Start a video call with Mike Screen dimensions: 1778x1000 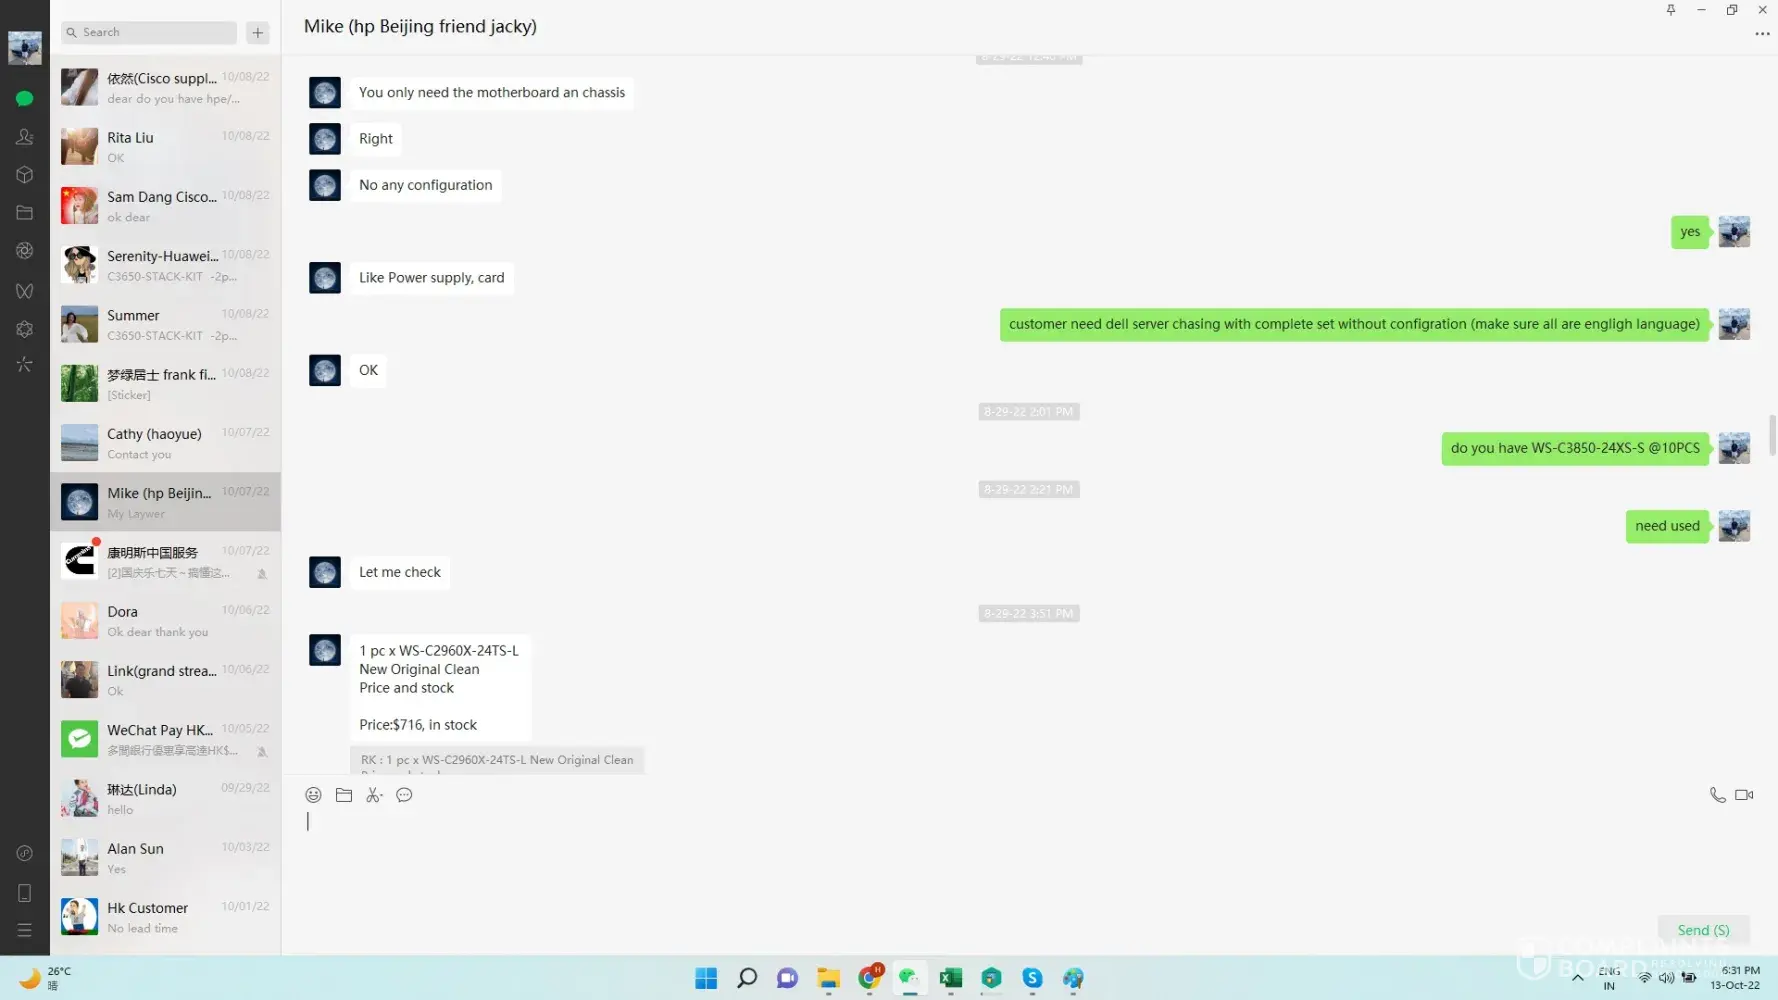(x=1744, y=795)
